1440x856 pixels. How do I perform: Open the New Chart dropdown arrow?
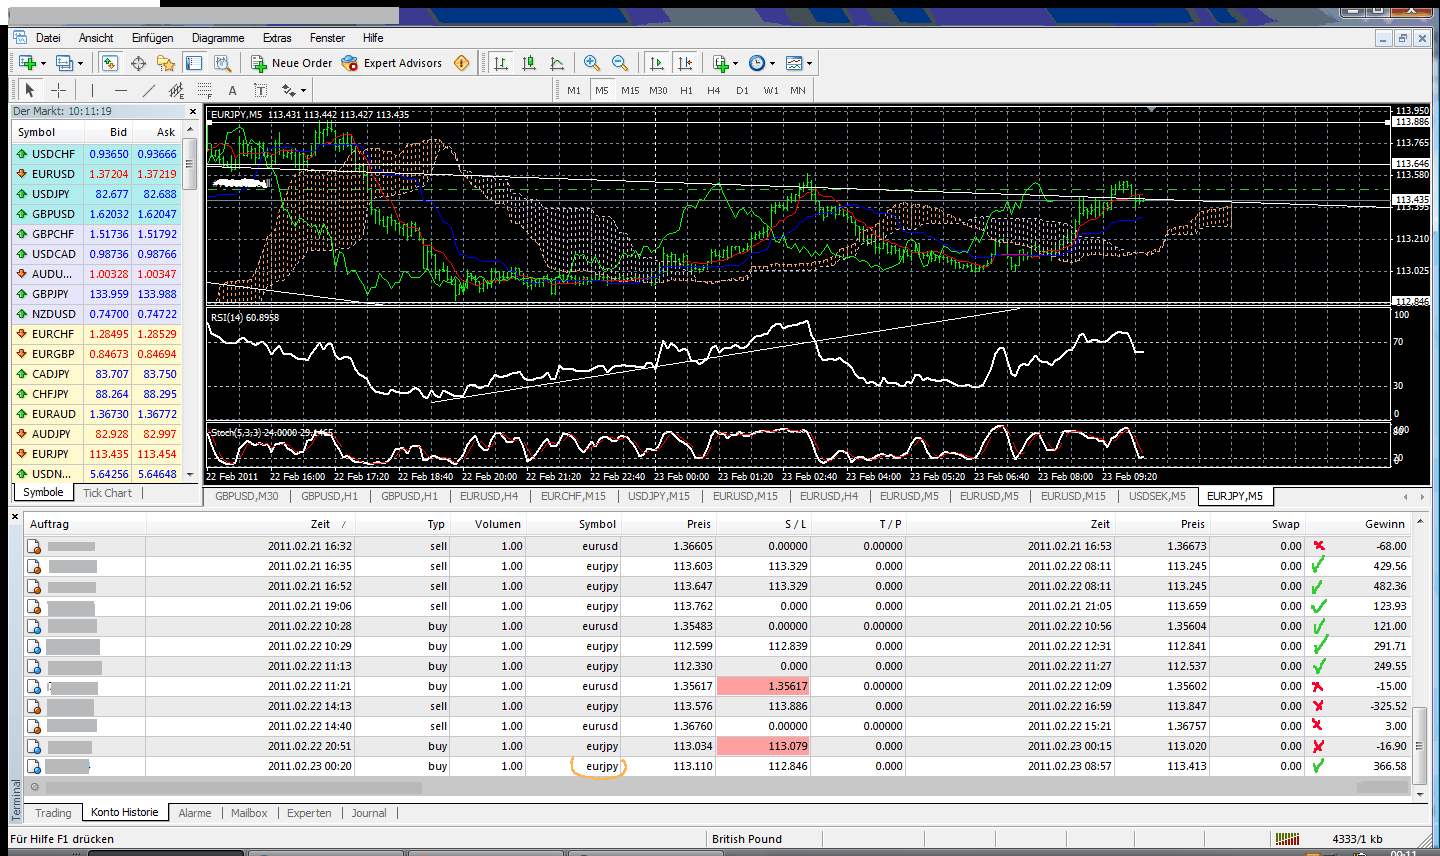(x=735, y=62)
